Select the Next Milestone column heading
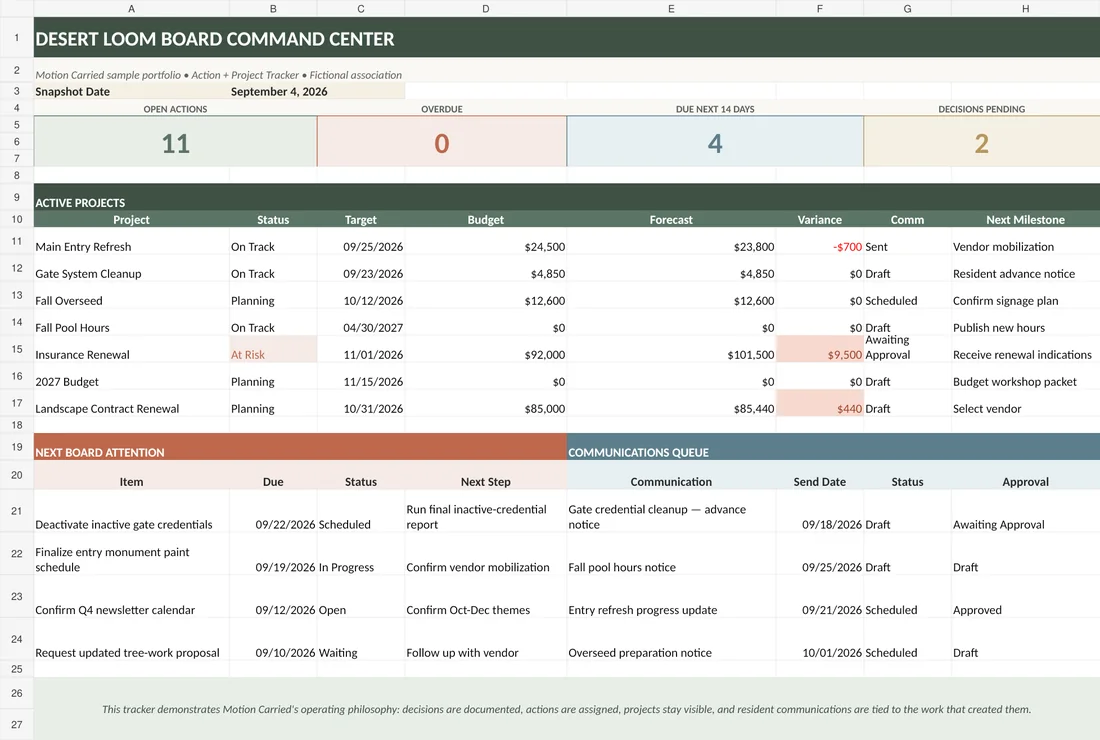The image size is (1100, 740). click(x=1025, y=220)
